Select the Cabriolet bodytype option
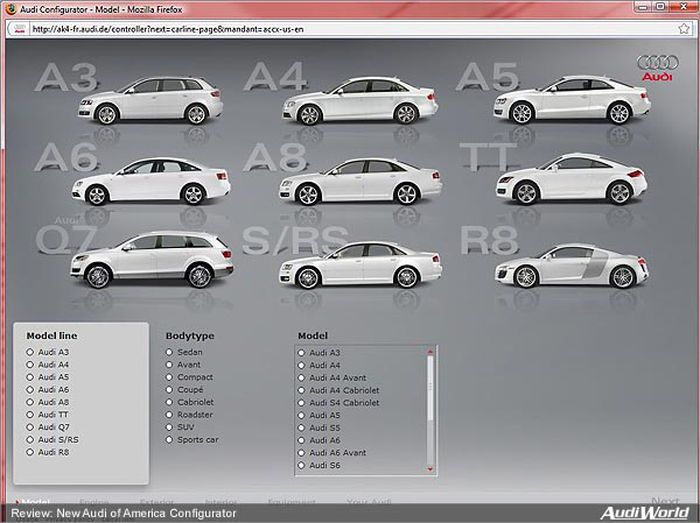Screen dimensions: 700x523 pyautogui.click(x=190, y=402)
